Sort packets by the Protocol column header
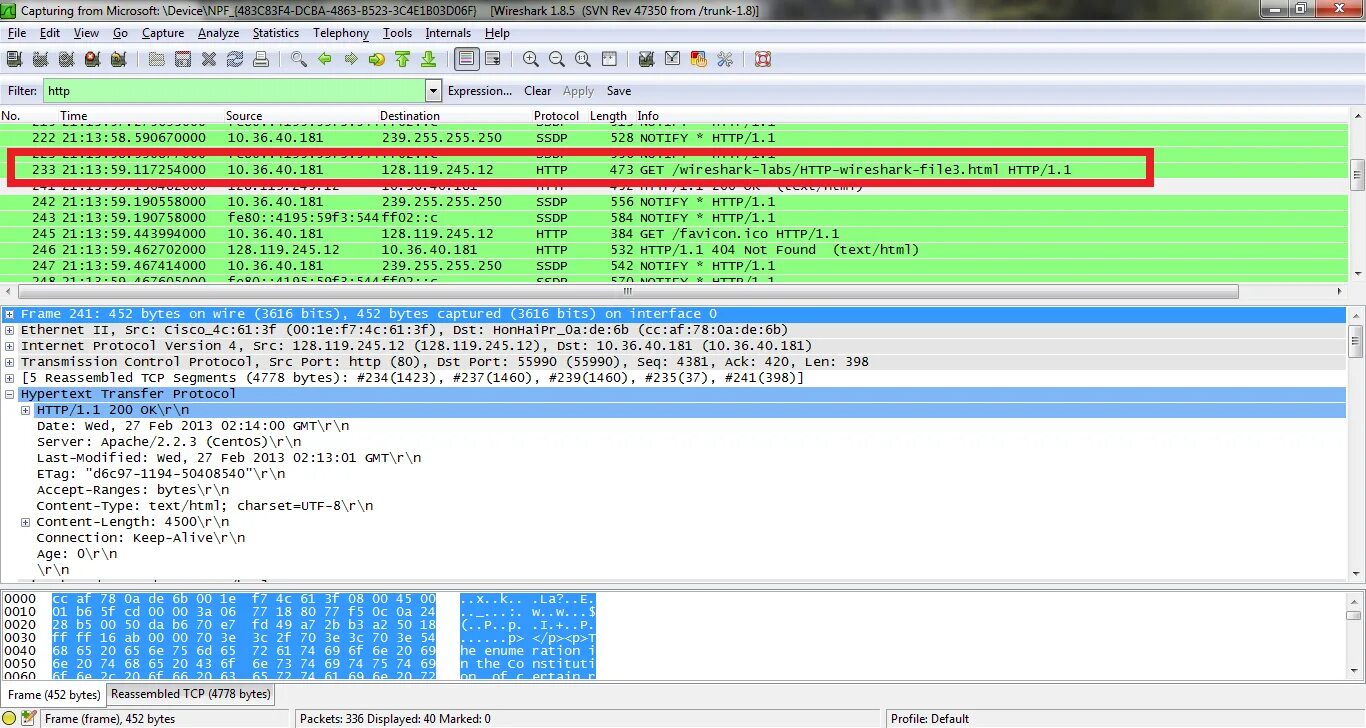The image size is (1366, 728). pyautogui.click(x=557, y=116)
